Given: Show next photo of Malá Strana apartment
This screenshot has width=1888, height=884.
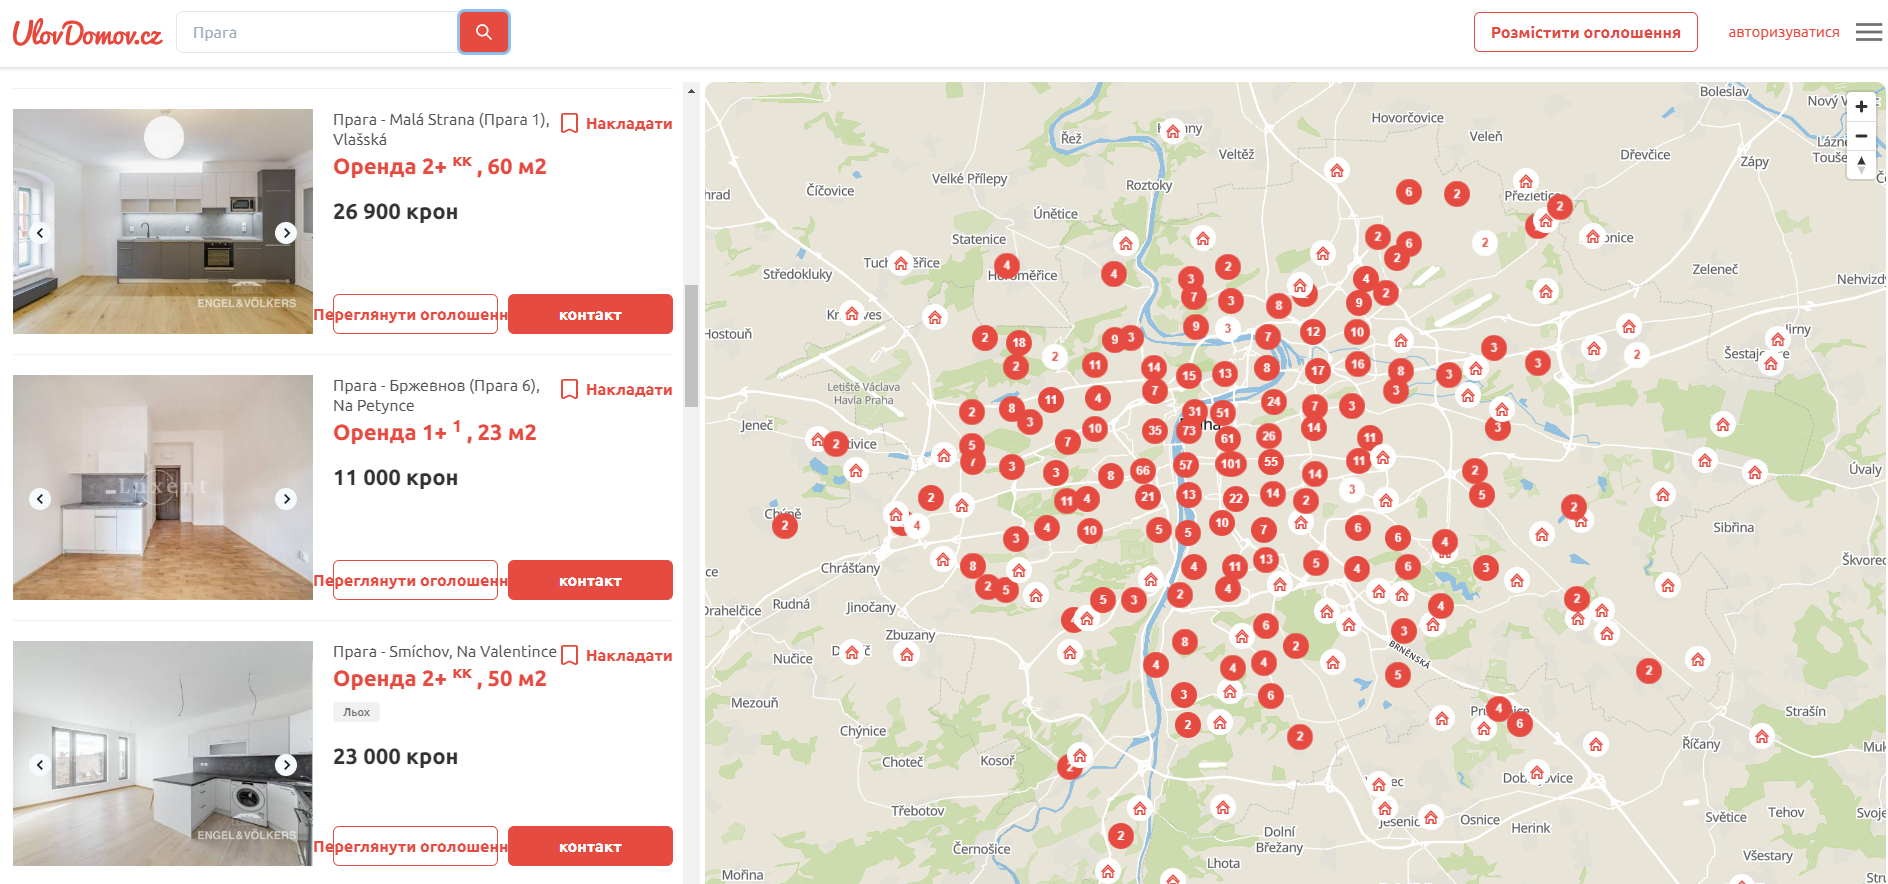Looking at the screenshot, I should point(286,233).
